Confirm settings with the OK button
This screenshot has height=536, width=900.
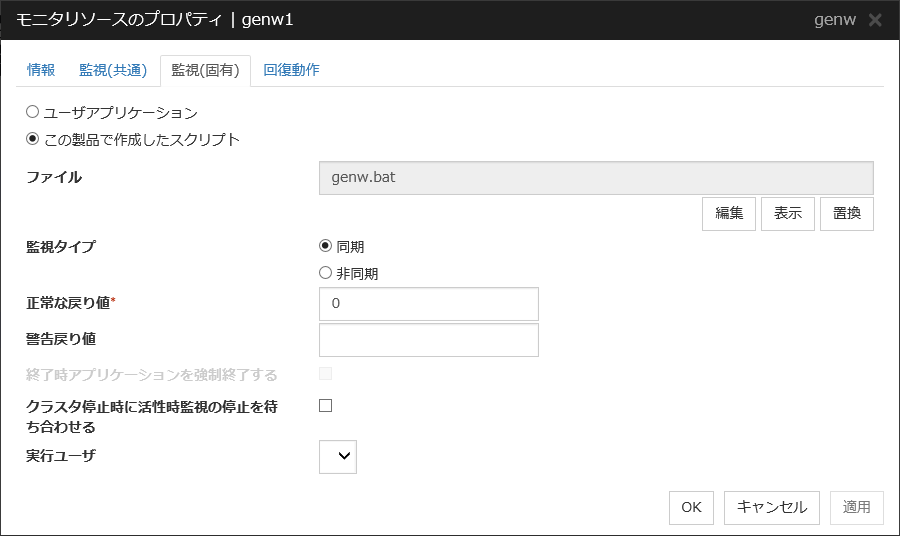[x=691, y=507]
